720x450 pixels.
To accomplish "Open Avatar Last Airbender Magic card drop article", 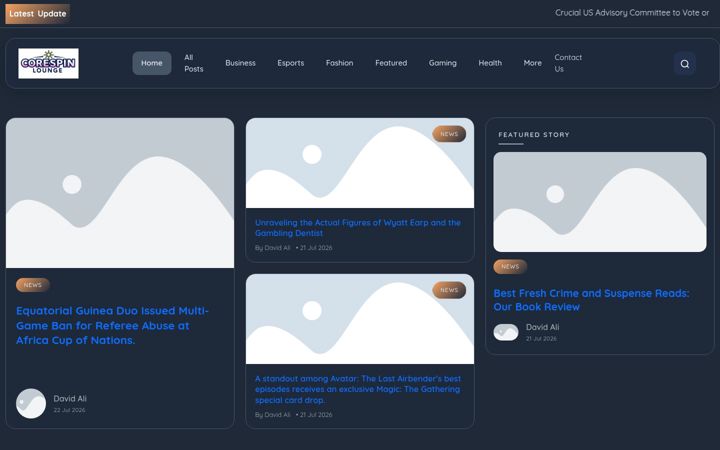I will tap(357, 389).
